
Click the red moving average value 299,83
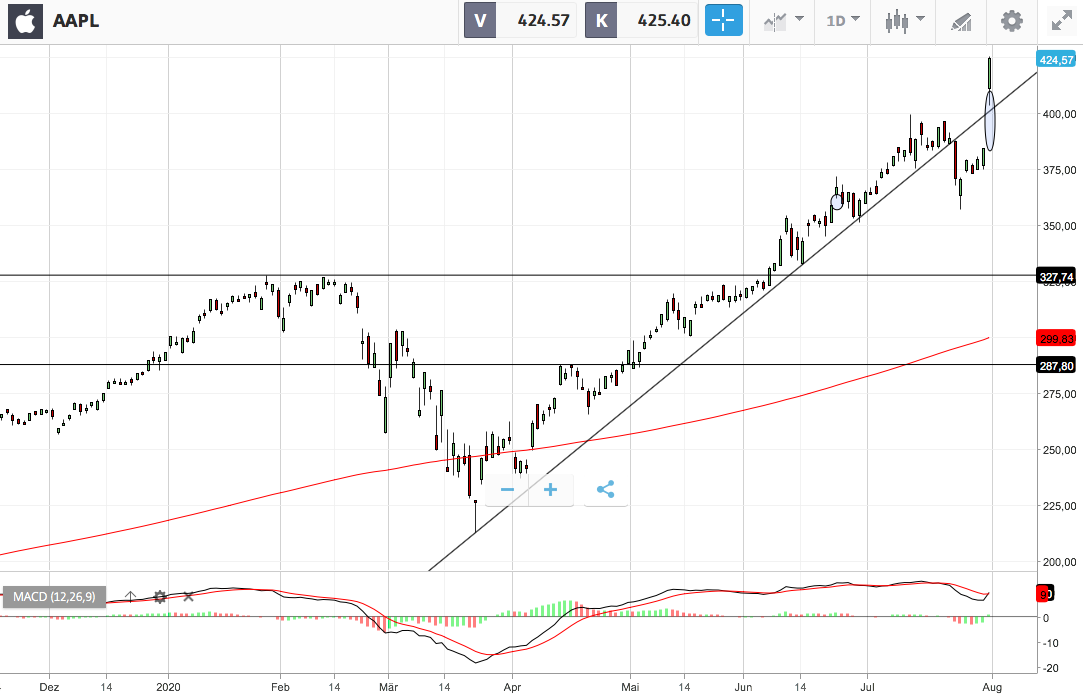pyautogui.click(x=1057, y=338)
